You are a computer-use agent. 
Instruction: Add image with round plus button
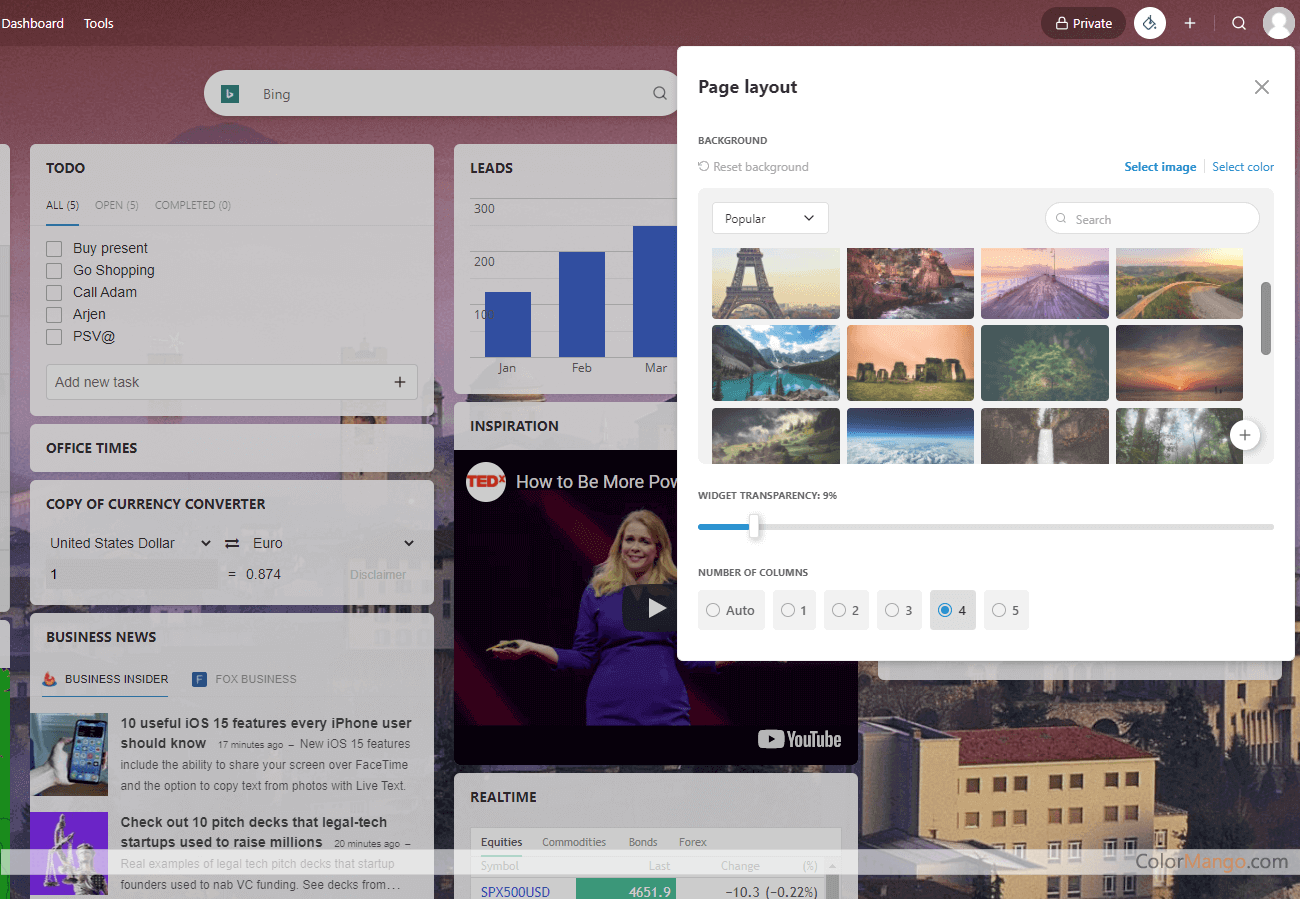[1245, 435]
